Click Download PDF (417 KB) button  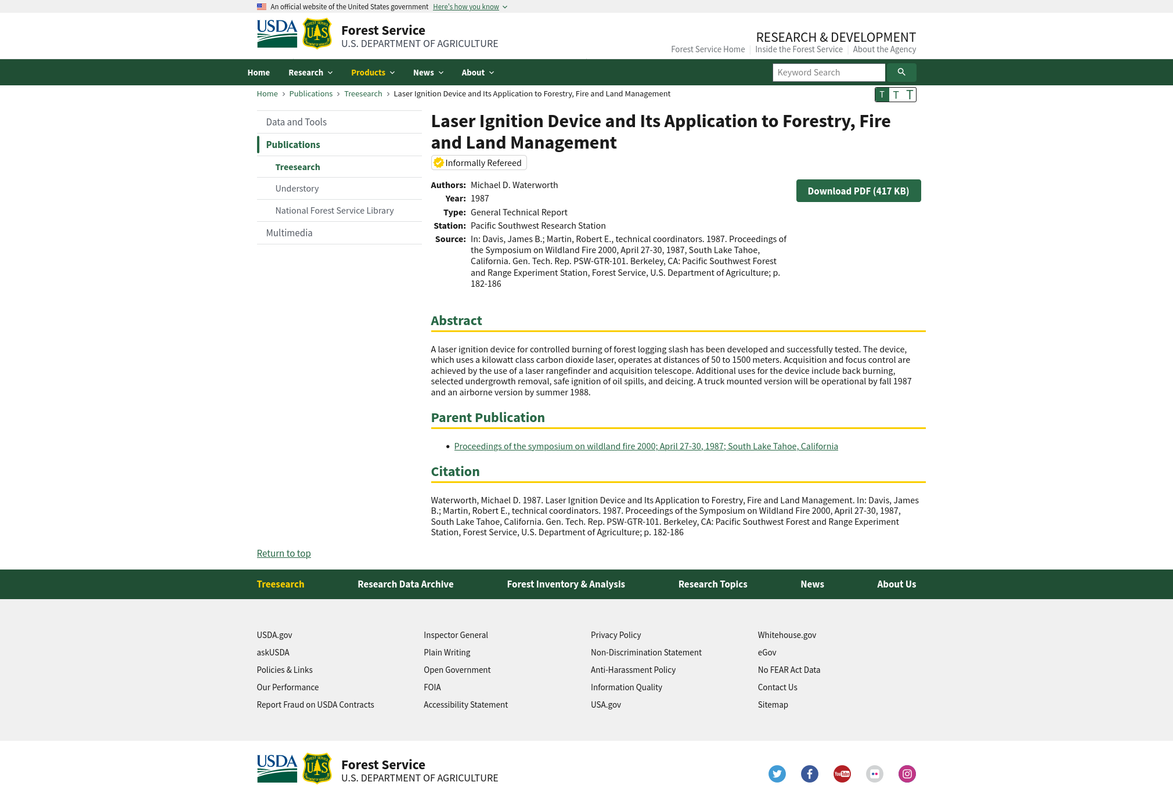tap(858, 191)
